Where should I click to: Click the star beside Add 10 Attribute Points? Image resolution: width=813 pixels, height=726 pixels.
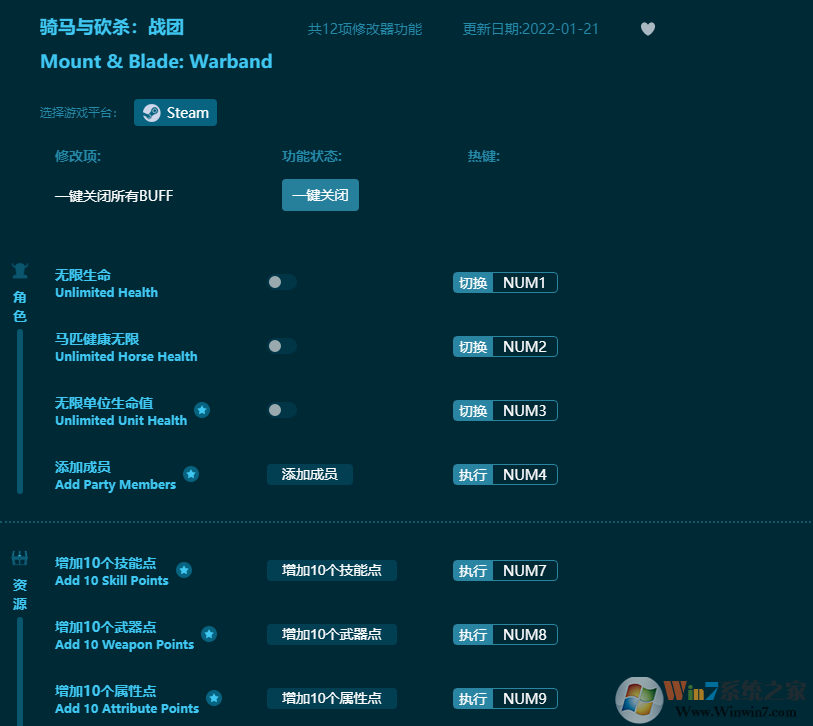click(214, 697)
